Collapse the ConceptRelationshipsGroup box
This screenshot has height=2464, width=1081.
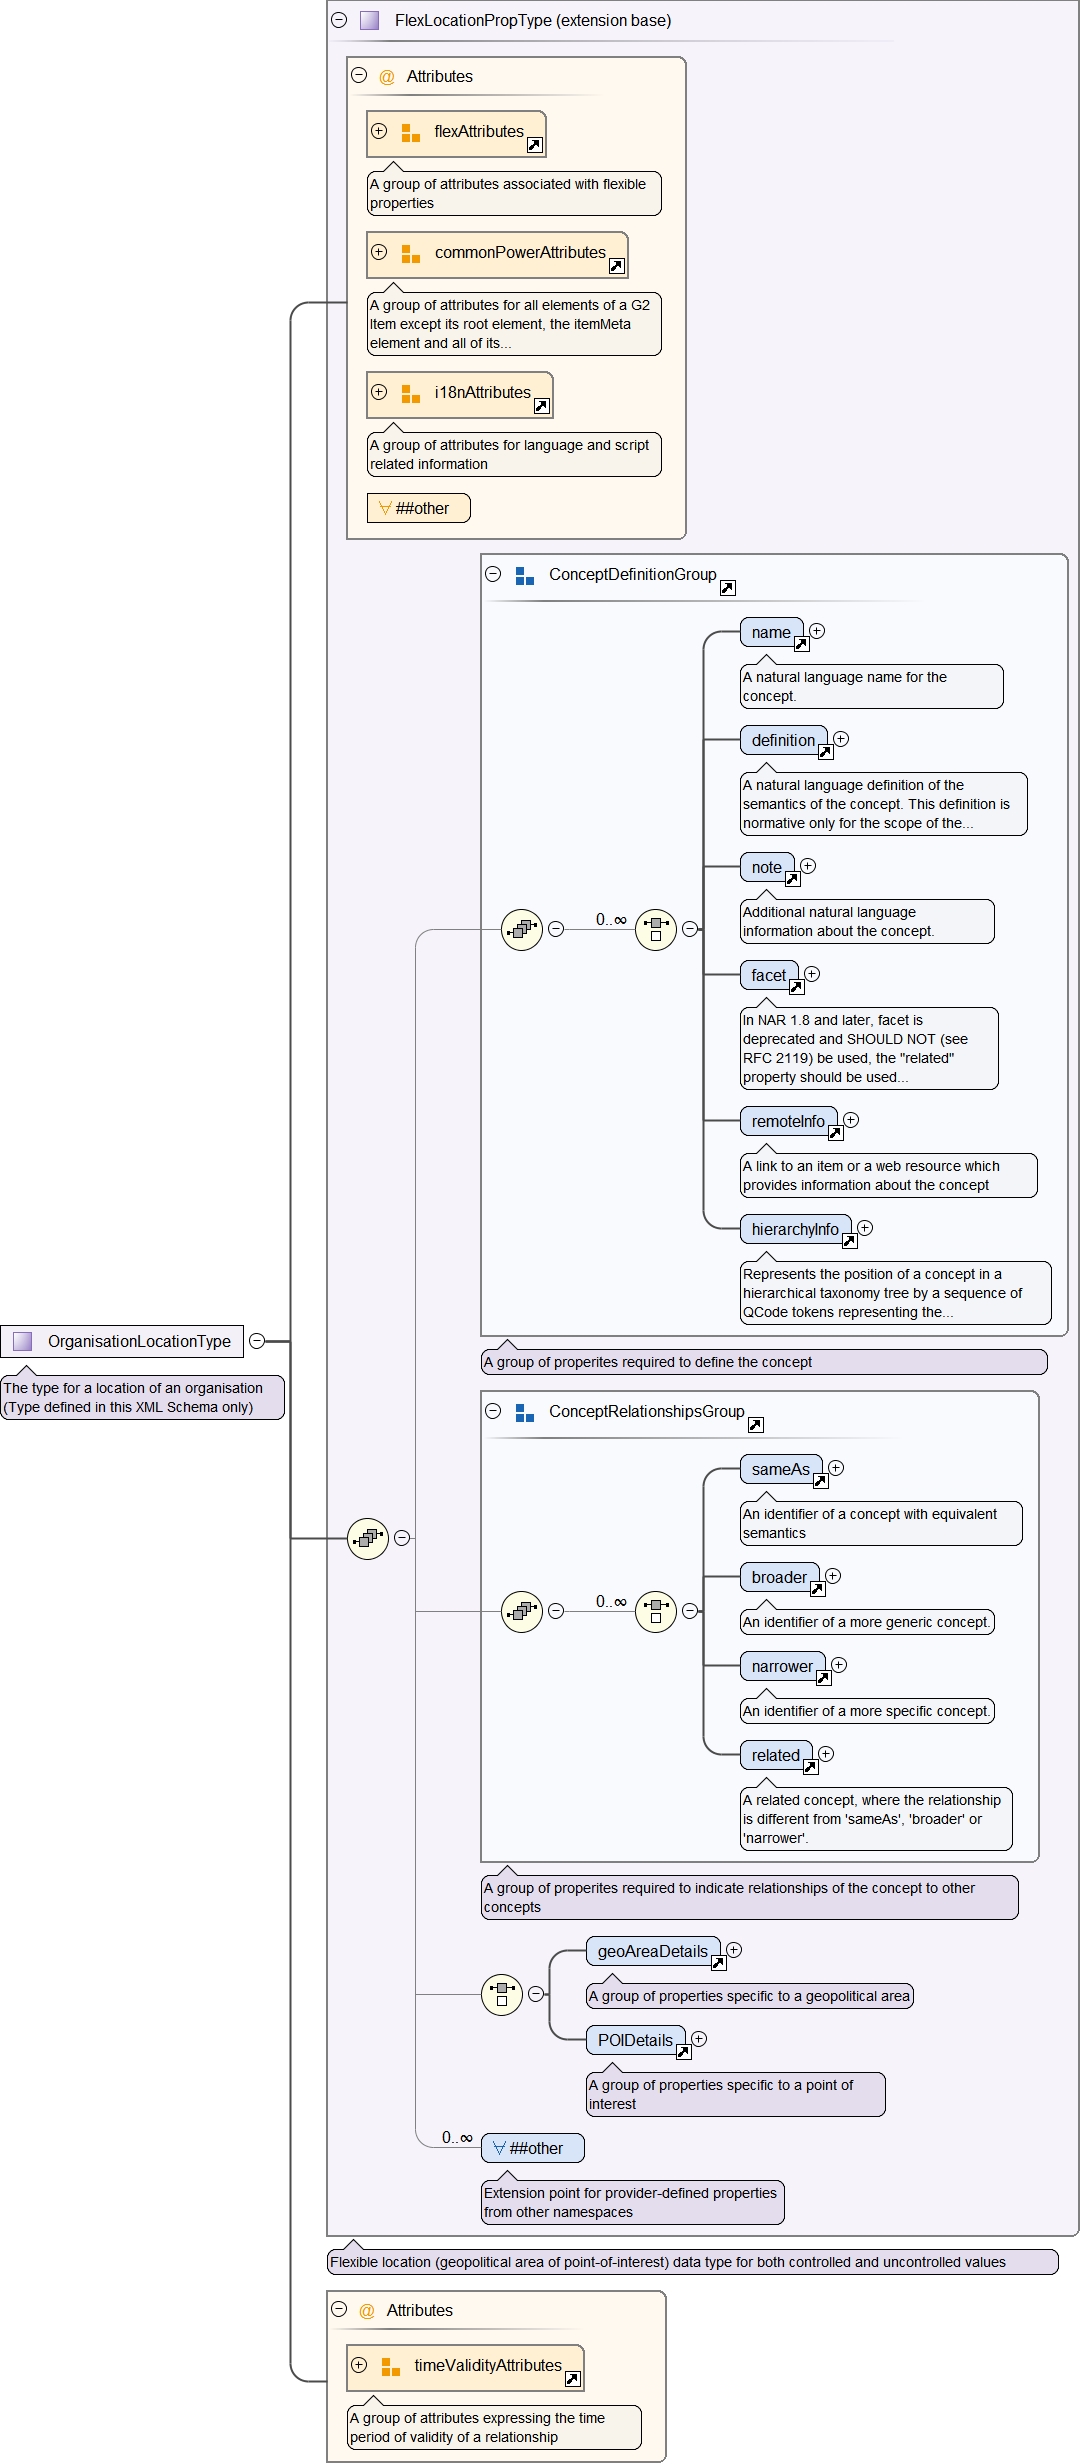click(x=493, y=1411)
